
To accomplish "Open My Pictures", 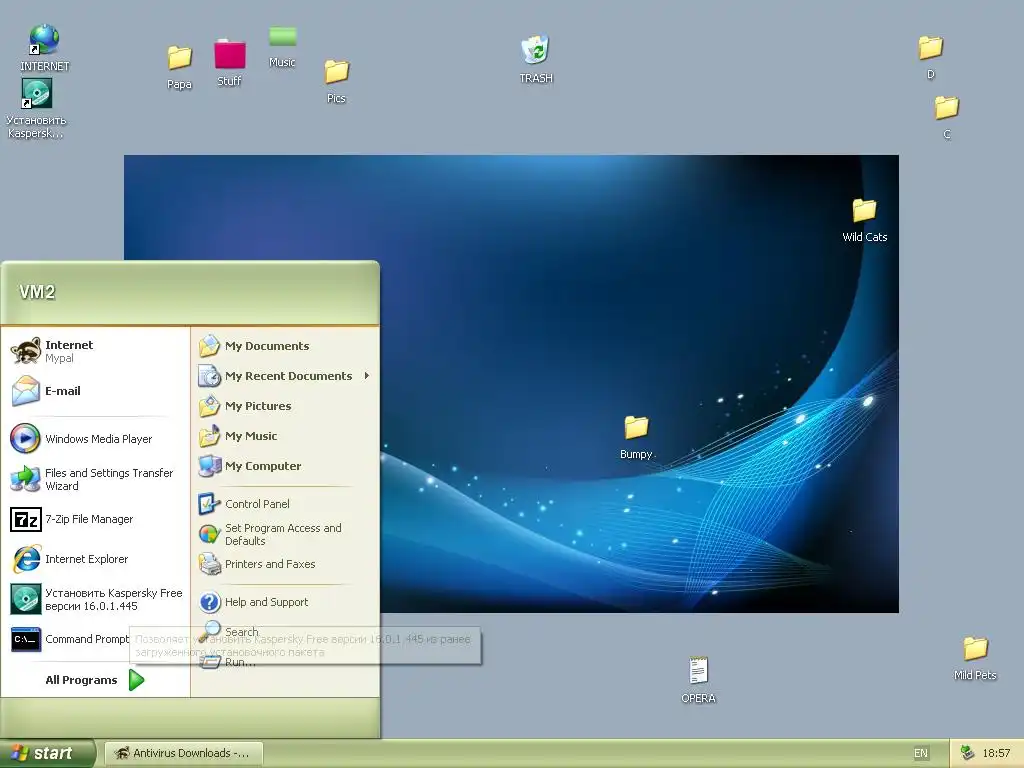I will click(x=285, y=406).
